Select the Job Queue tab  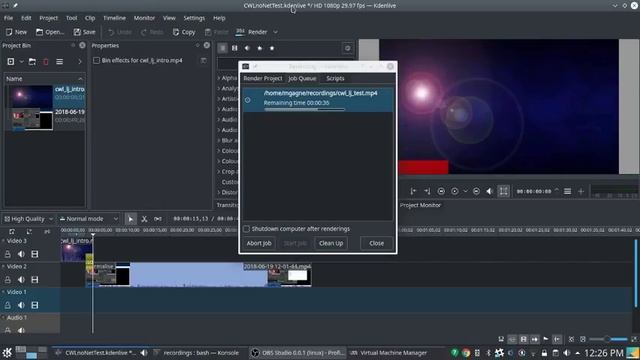coord(302,78)
